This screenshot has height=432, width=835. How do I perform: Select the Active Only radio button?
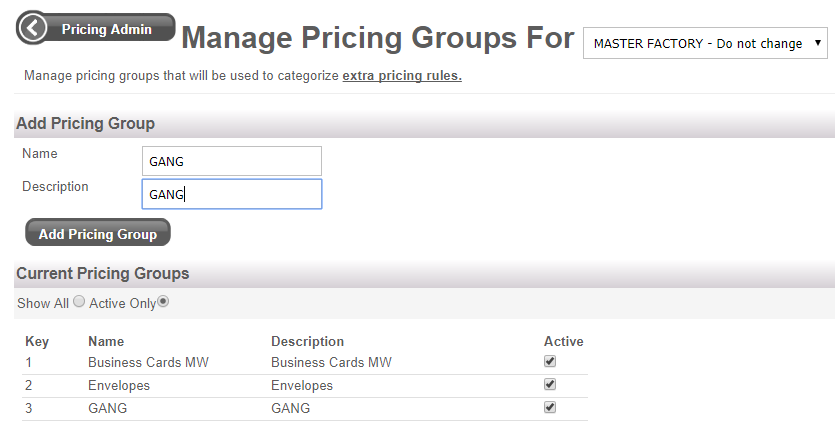pyautogui.click(x=163, y=302)
